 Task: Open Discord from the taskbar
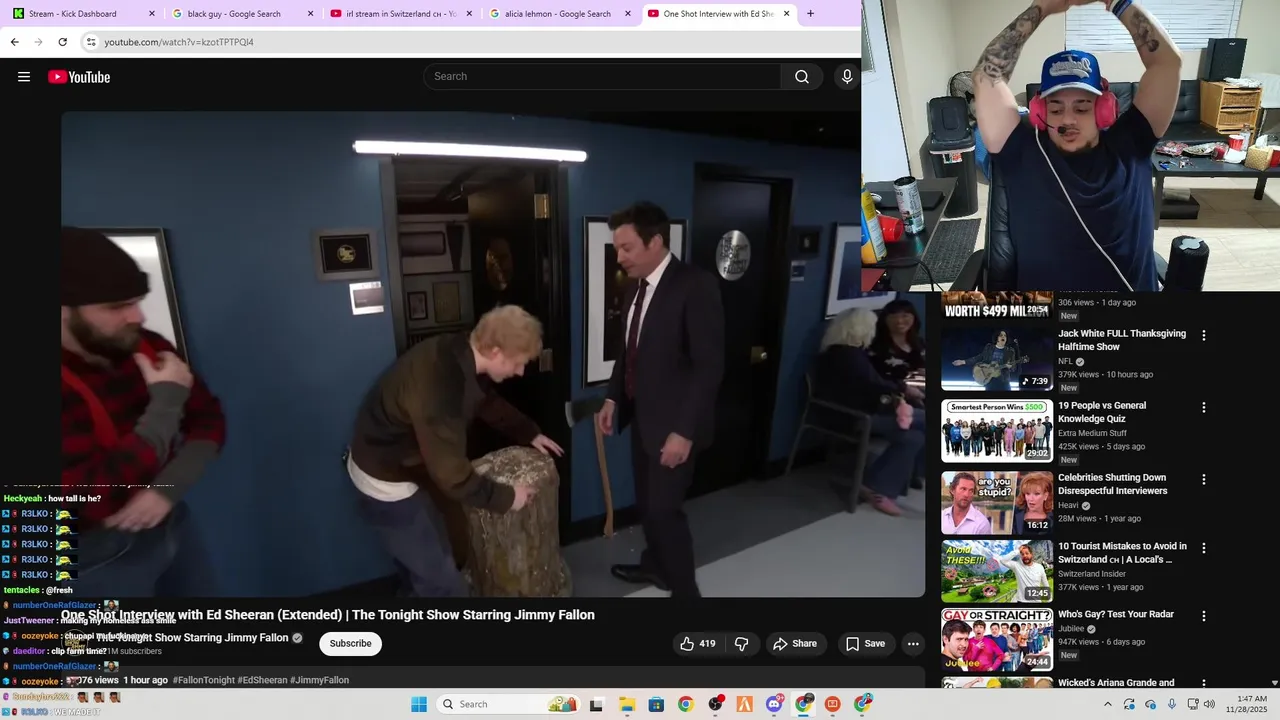774,704
